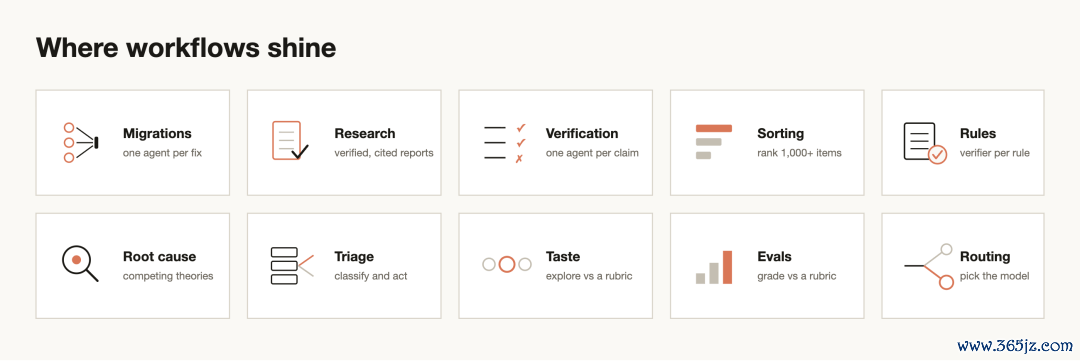
Task: Click the Research document checkmark icon
Action: tap(290, 141)
